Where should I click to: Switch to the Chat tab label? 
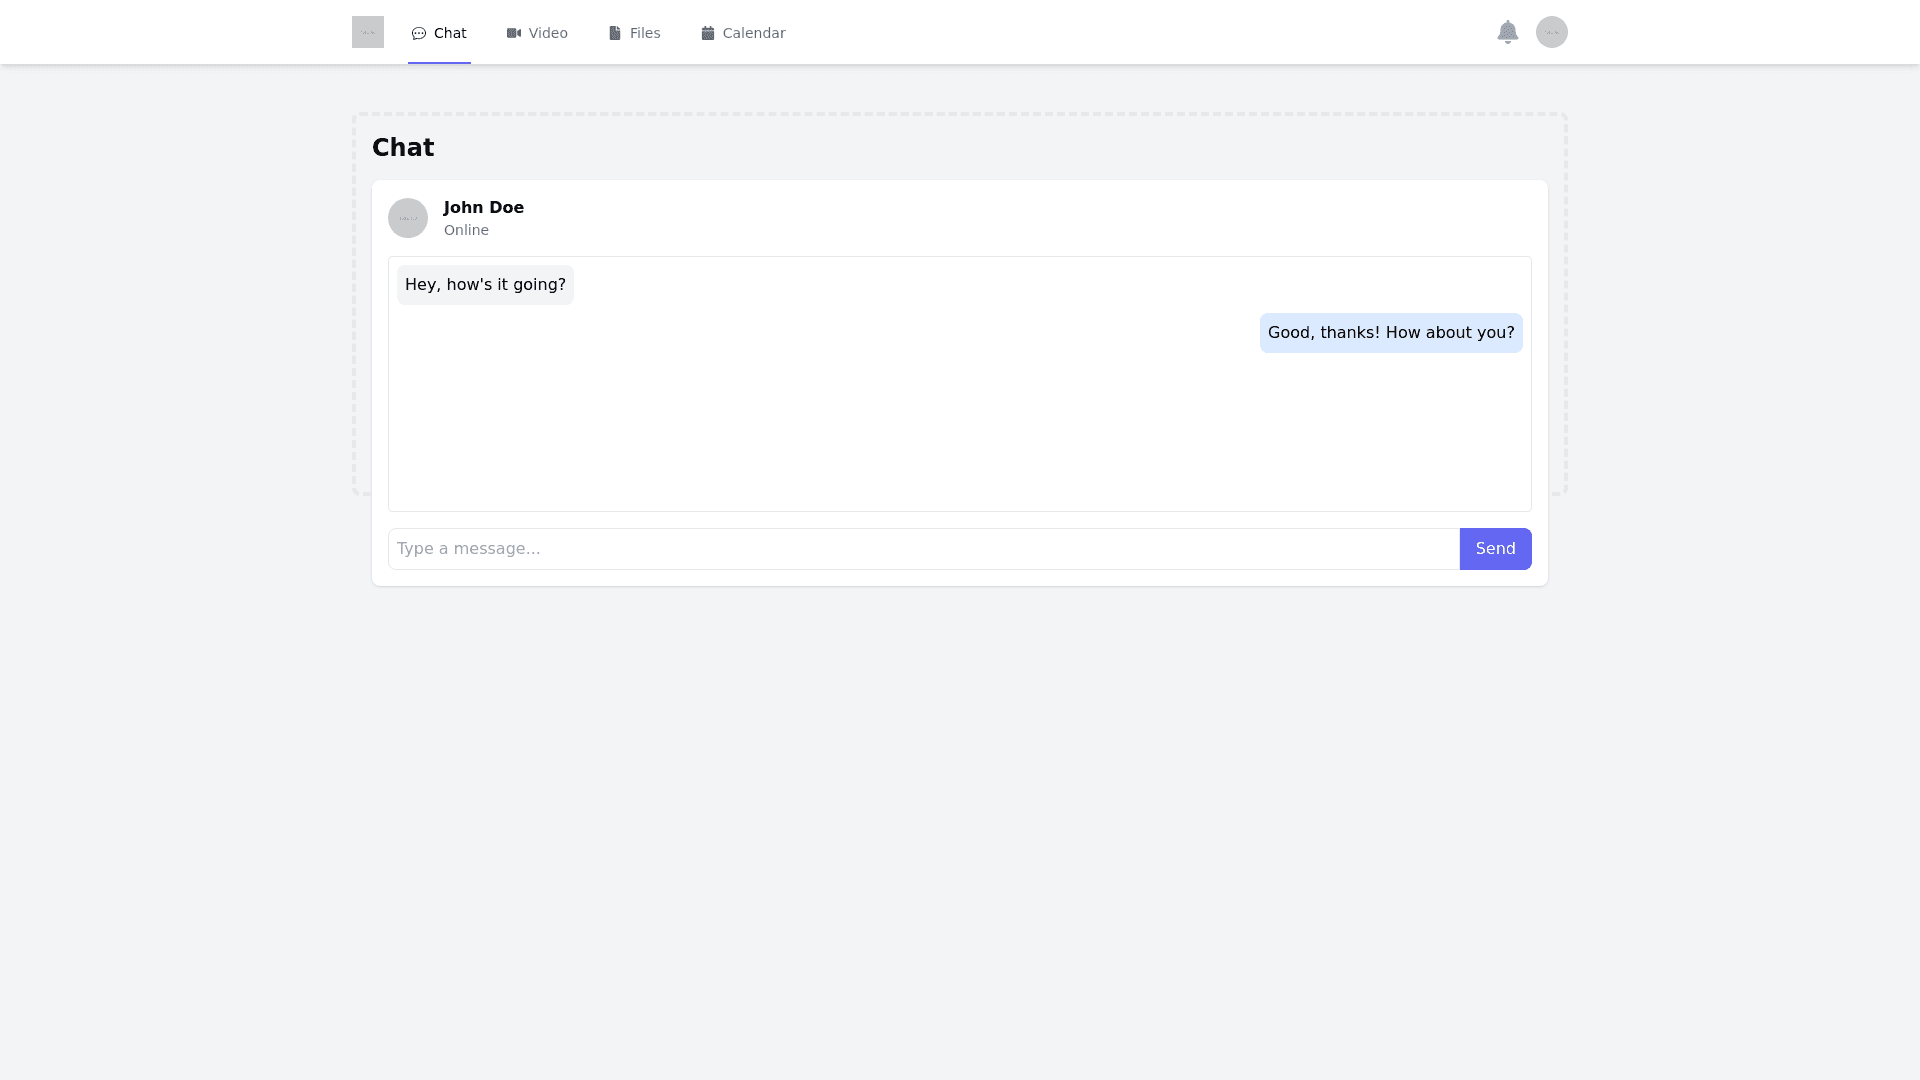[450, 33]
